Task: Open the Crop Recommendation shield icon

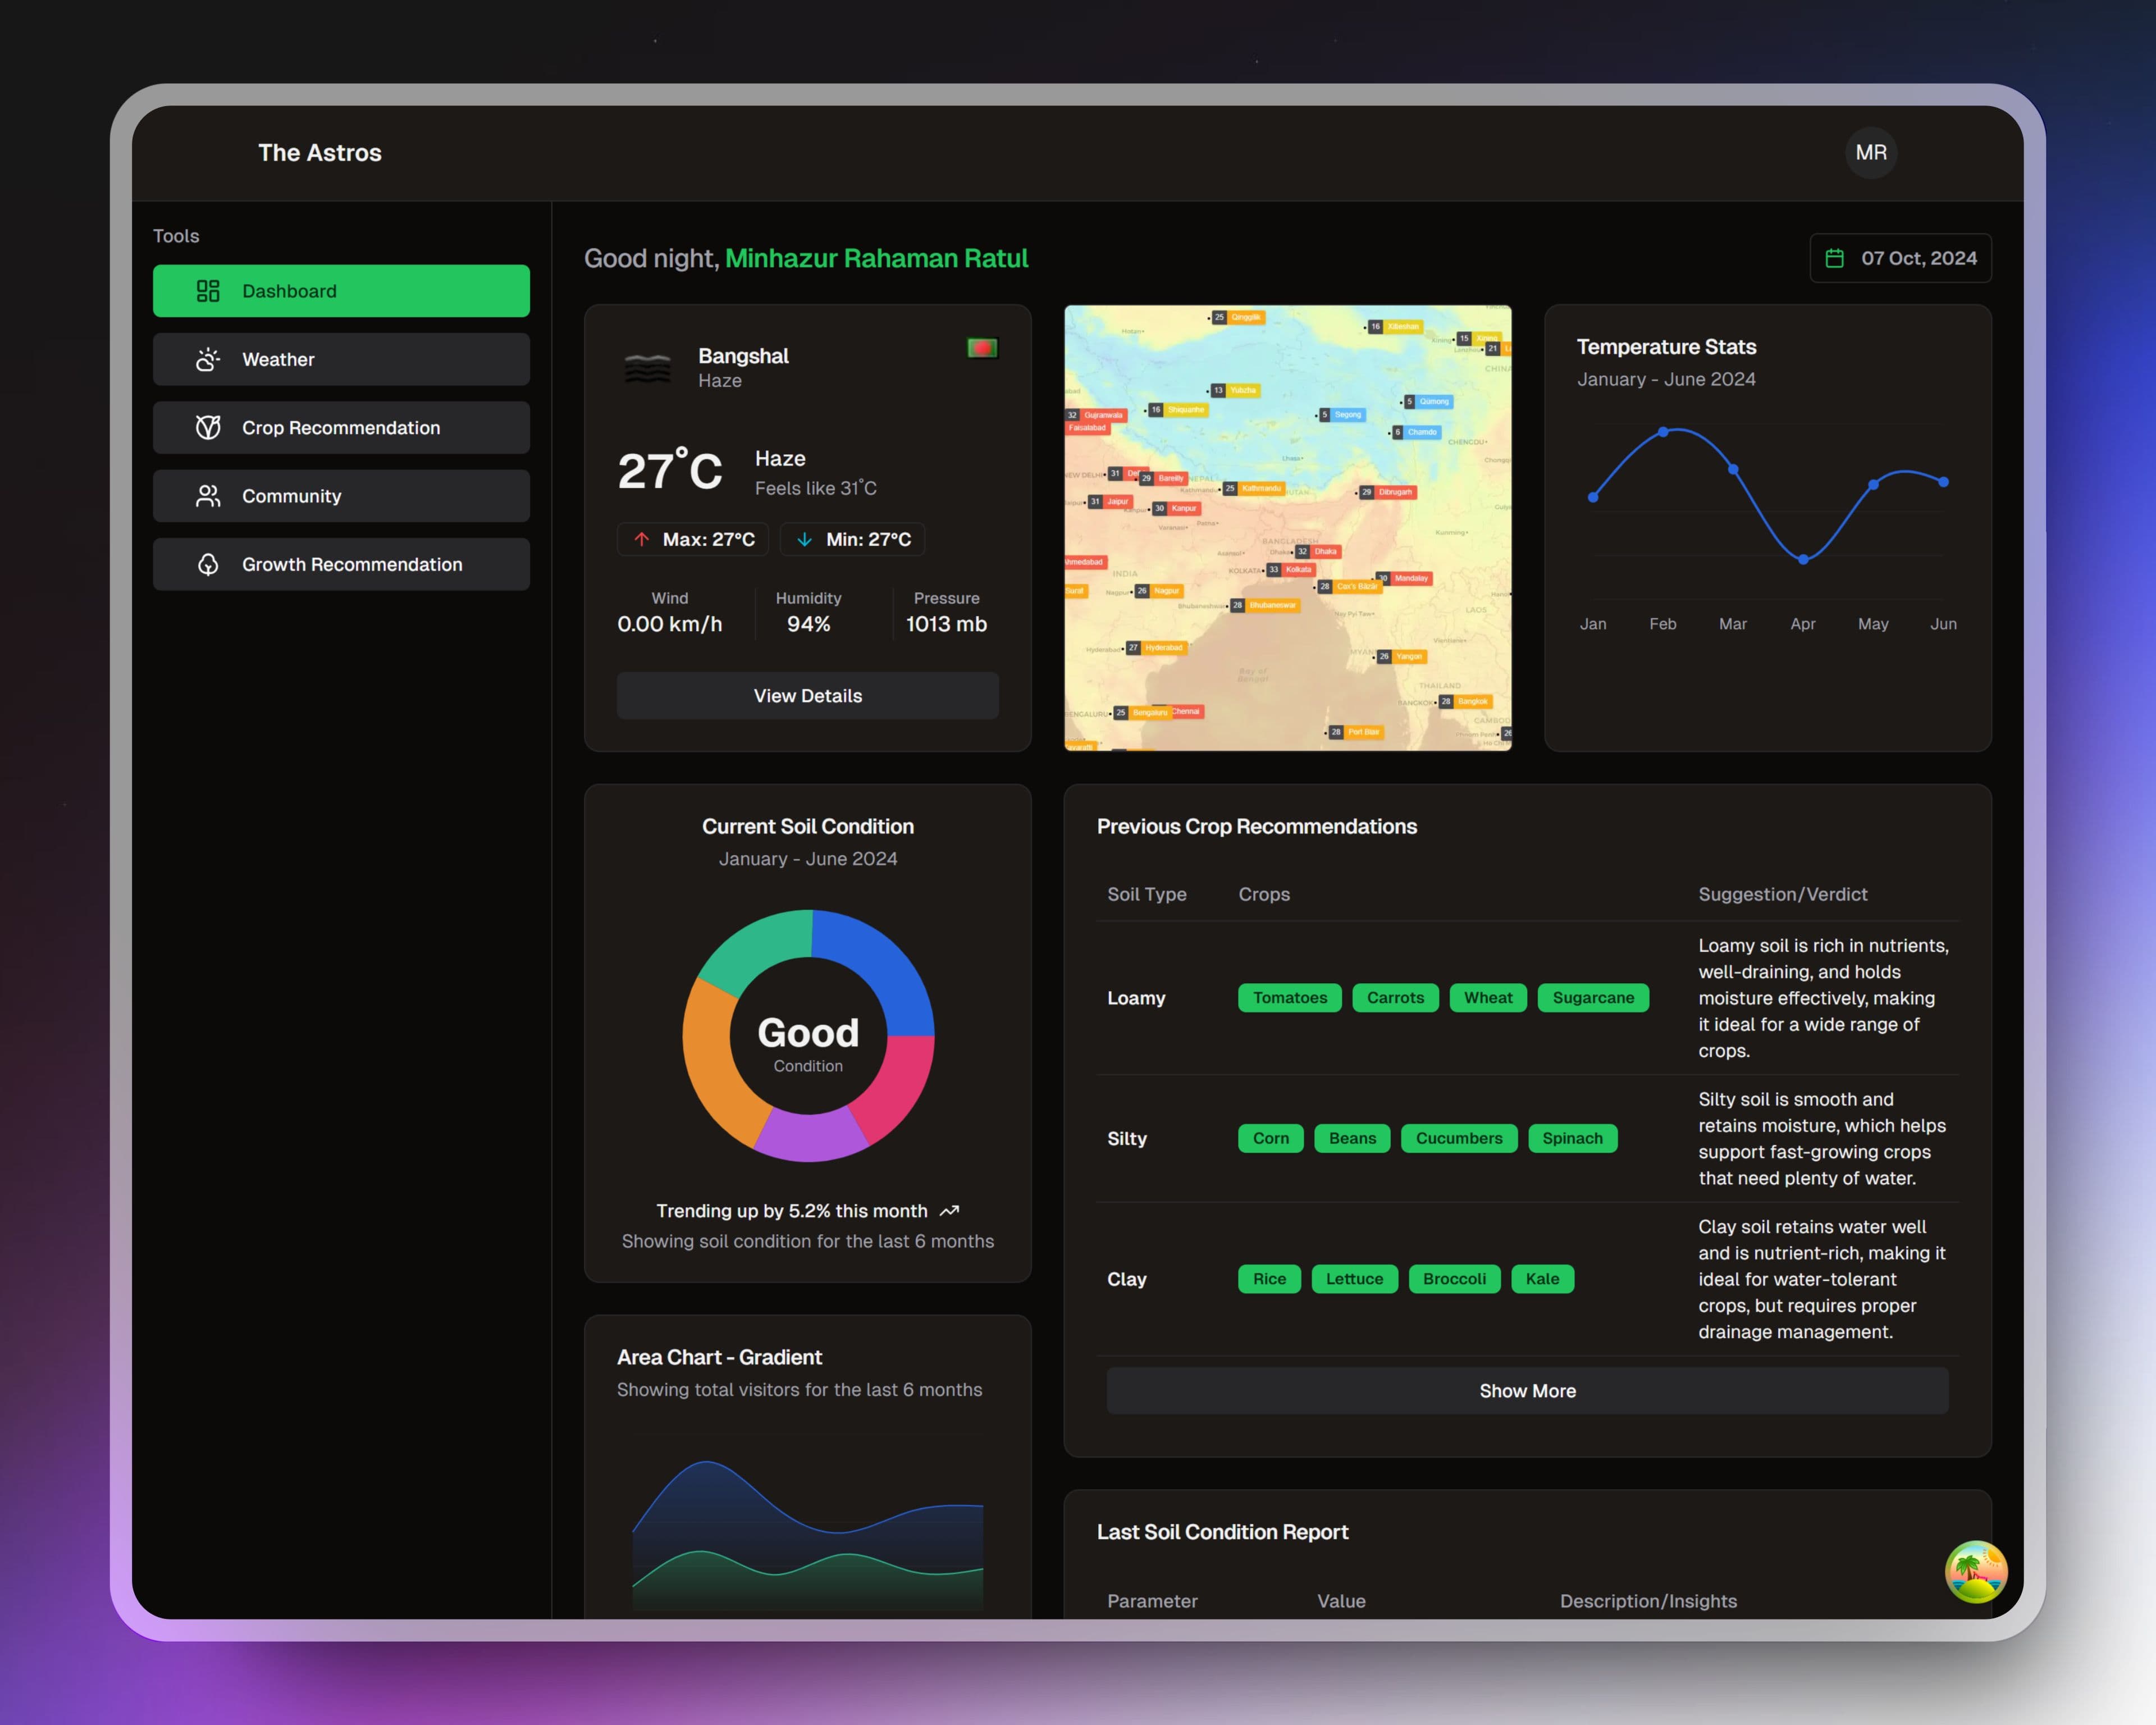Action: (208, 427)
